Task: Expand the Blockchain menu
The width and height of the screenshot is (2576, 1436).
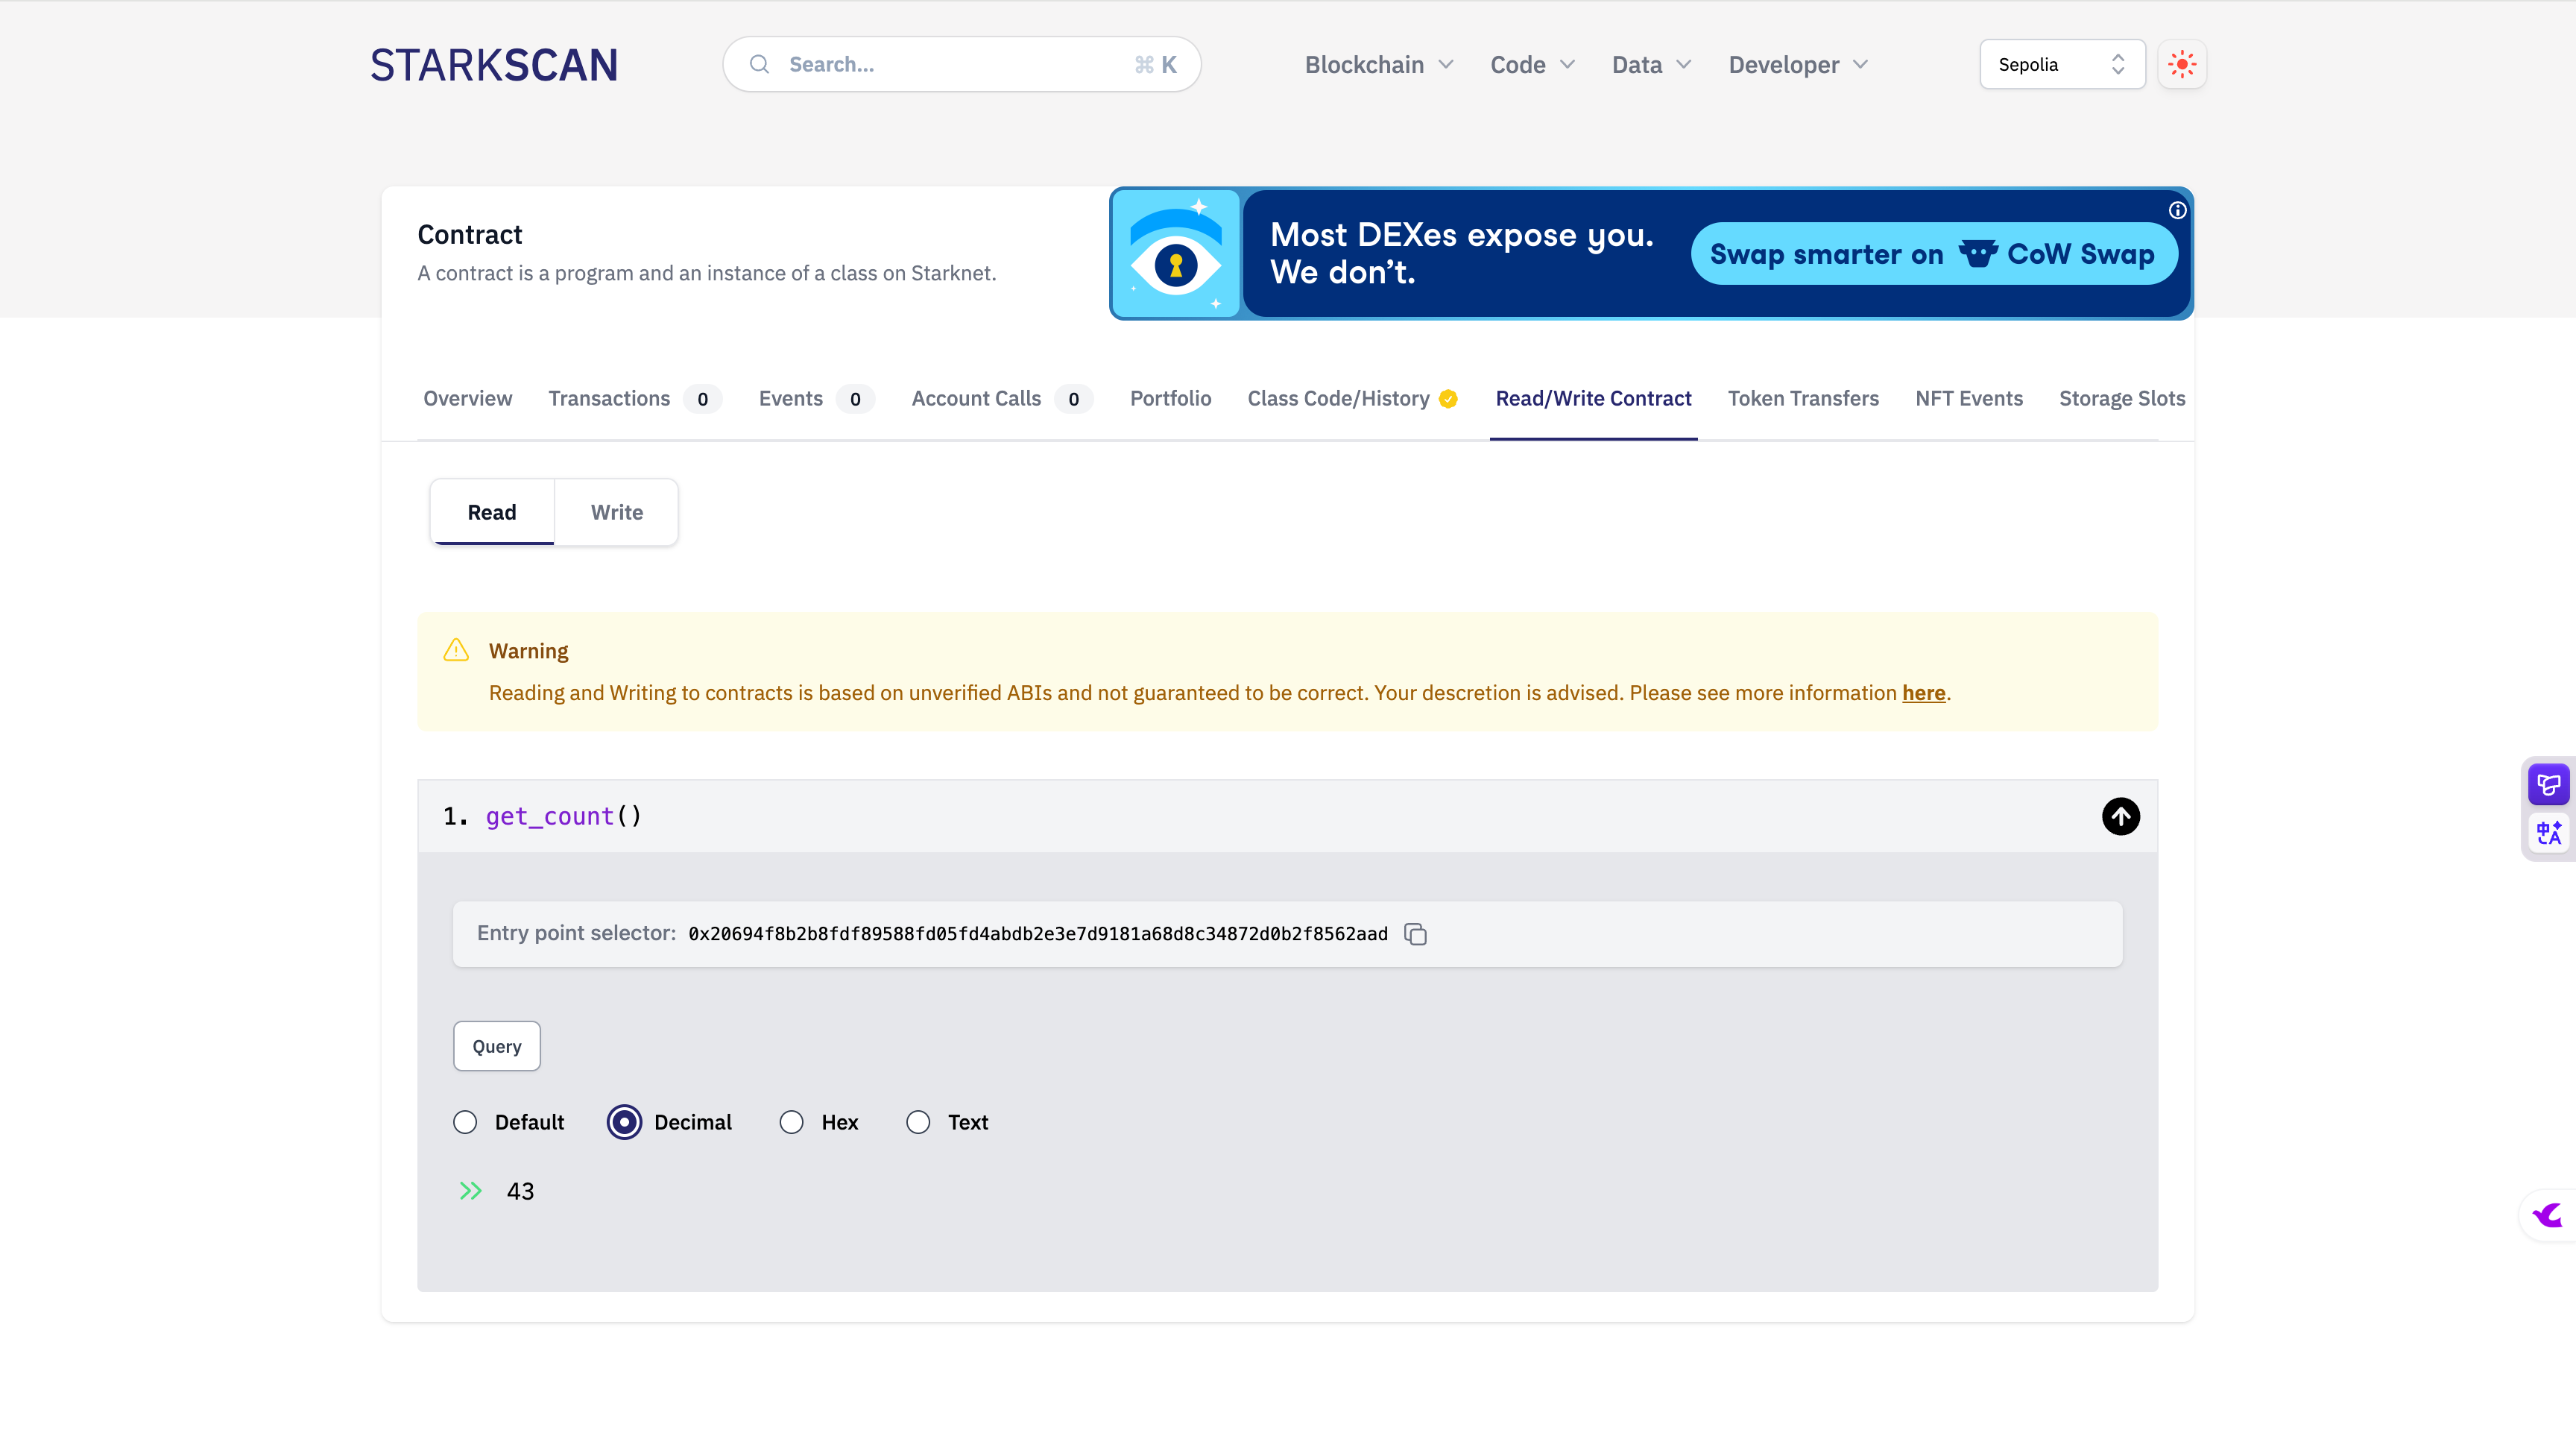Action: [1378, 65]
